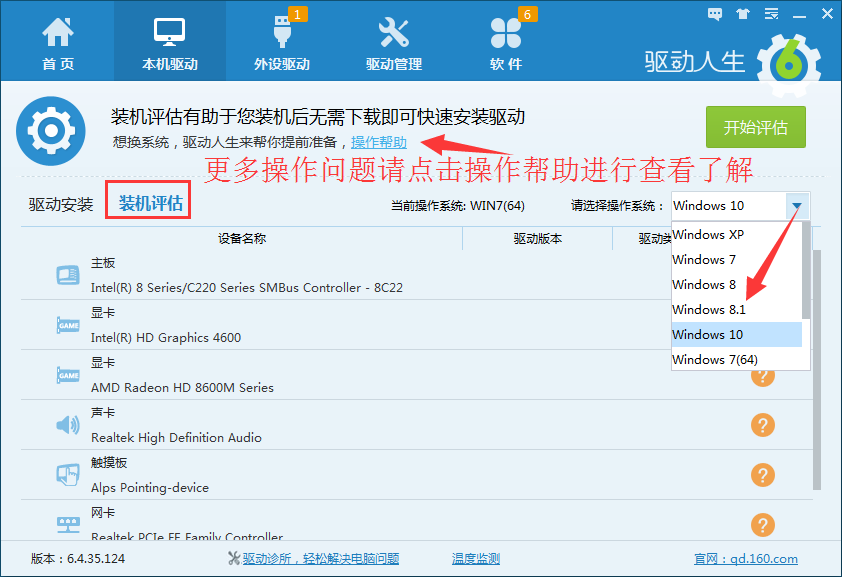Choose Windows 8 from the list
This screenshot has width=842, height=577.
point(736,284)
